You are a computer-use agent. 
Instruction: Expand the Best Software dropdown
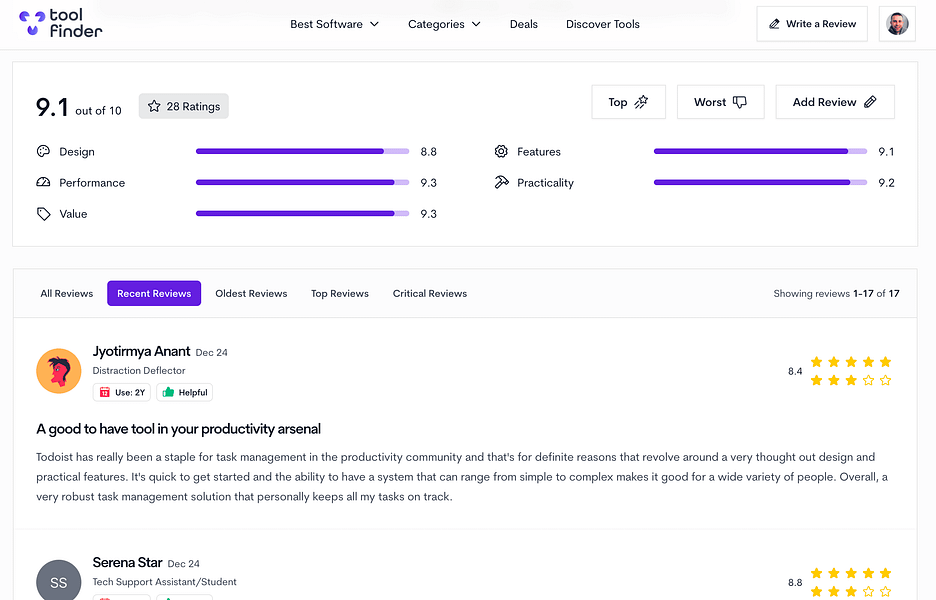[334, 24]
